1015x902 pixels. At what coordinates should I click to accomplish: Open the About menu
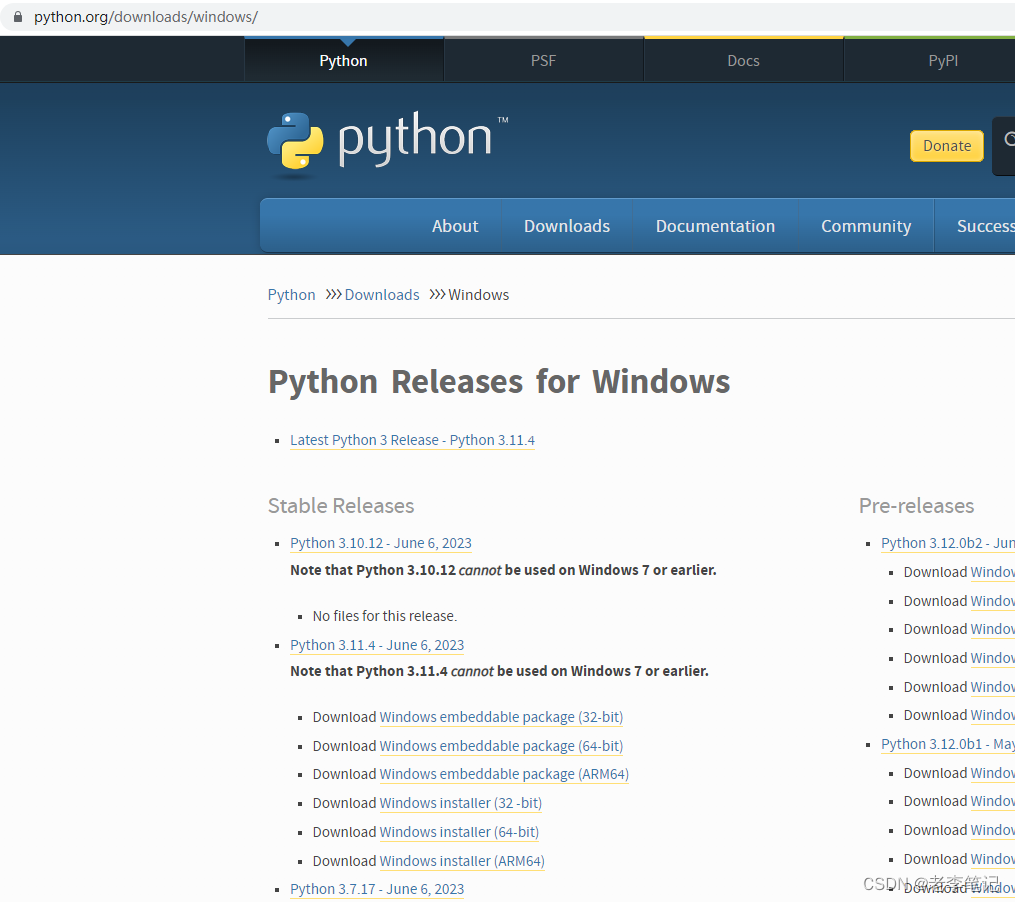pyautogui.click(x=455, y=226)
